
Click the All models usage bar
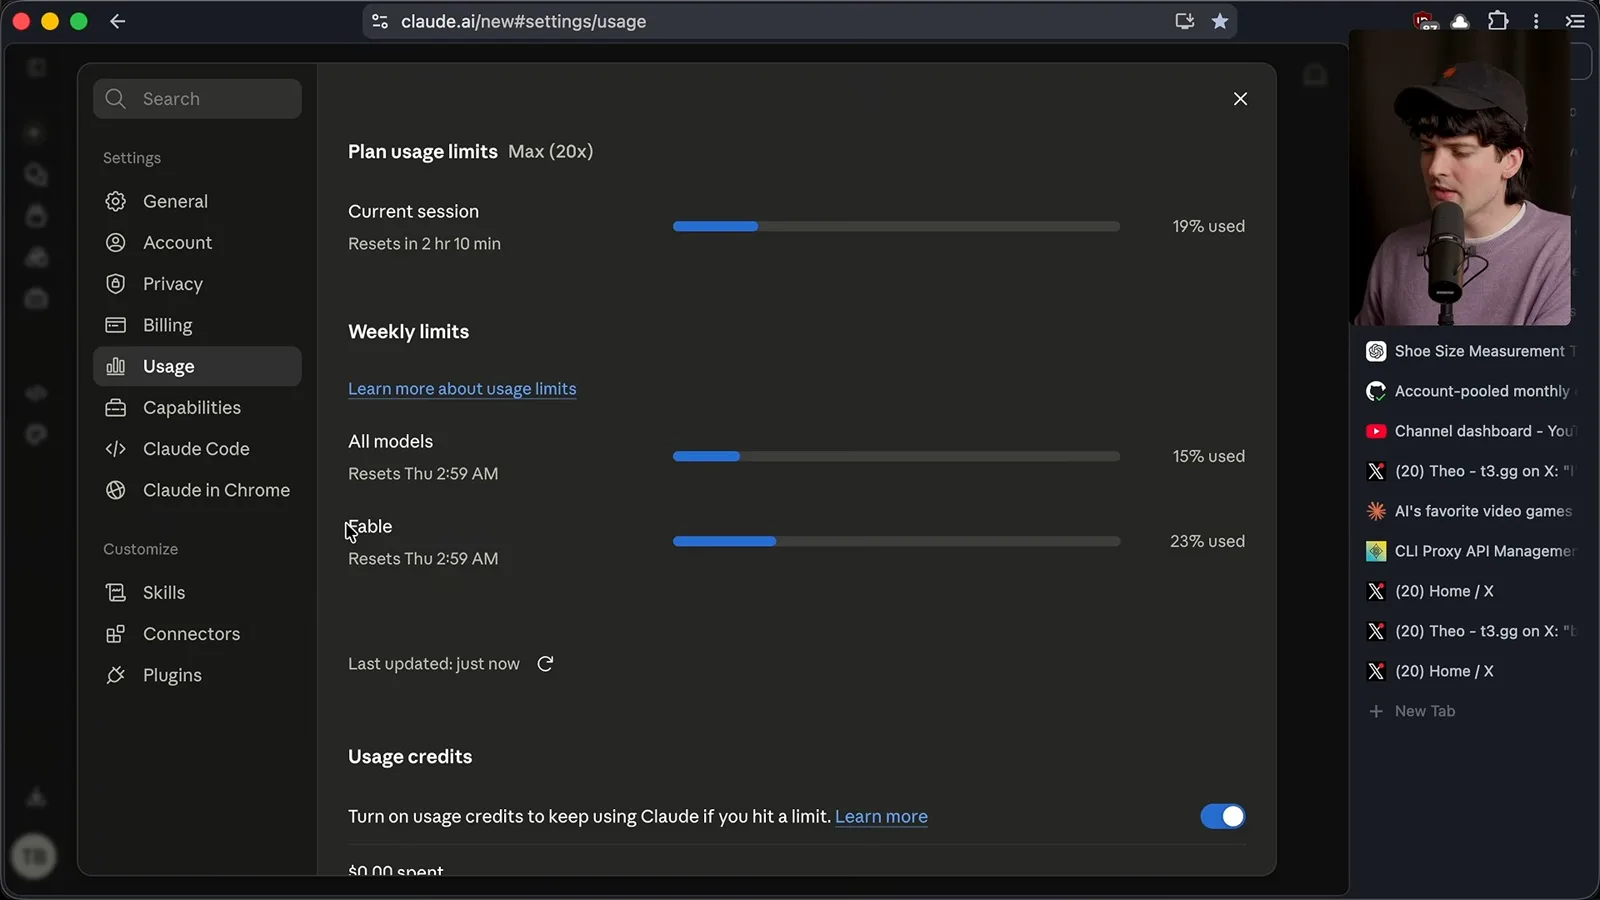point(896,456)
